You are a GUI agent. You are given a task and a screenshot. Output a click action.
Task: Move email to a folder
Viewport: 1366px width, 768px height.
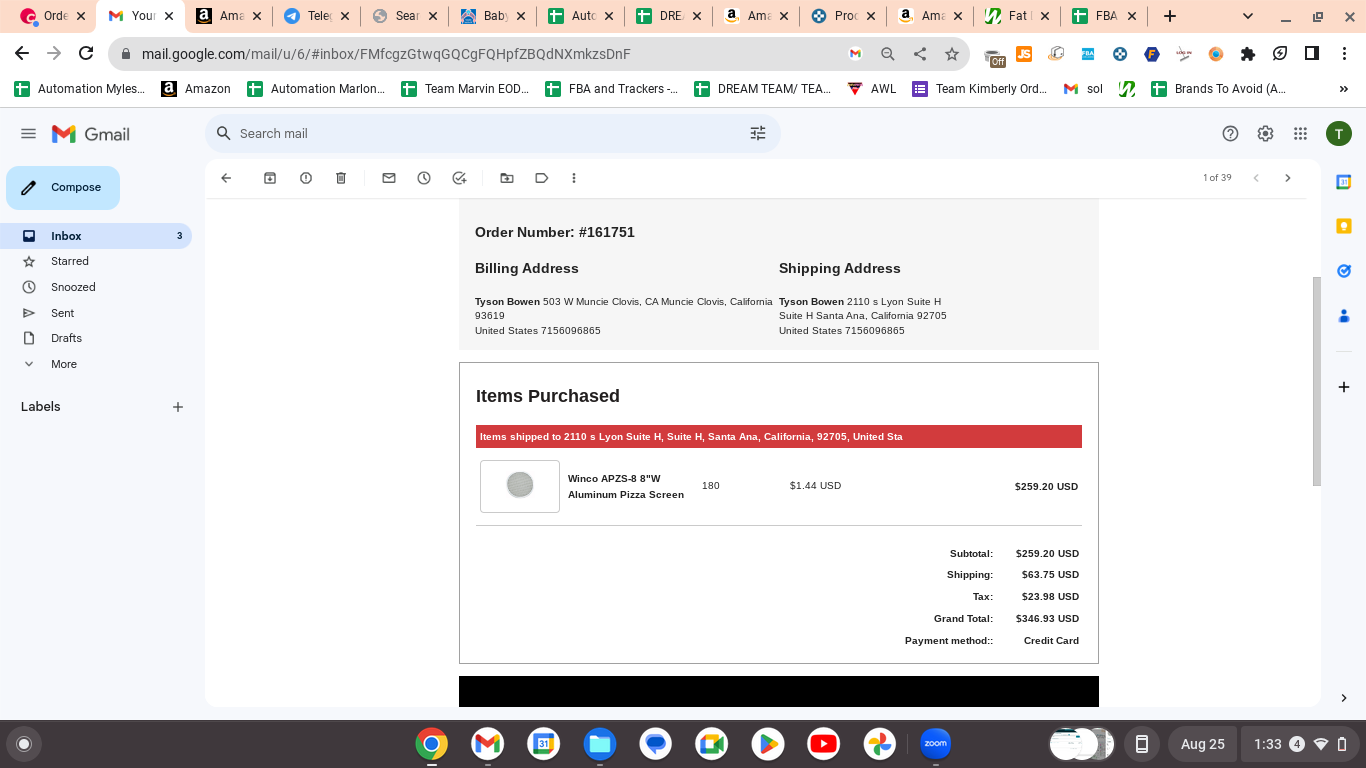click(507, 178)
